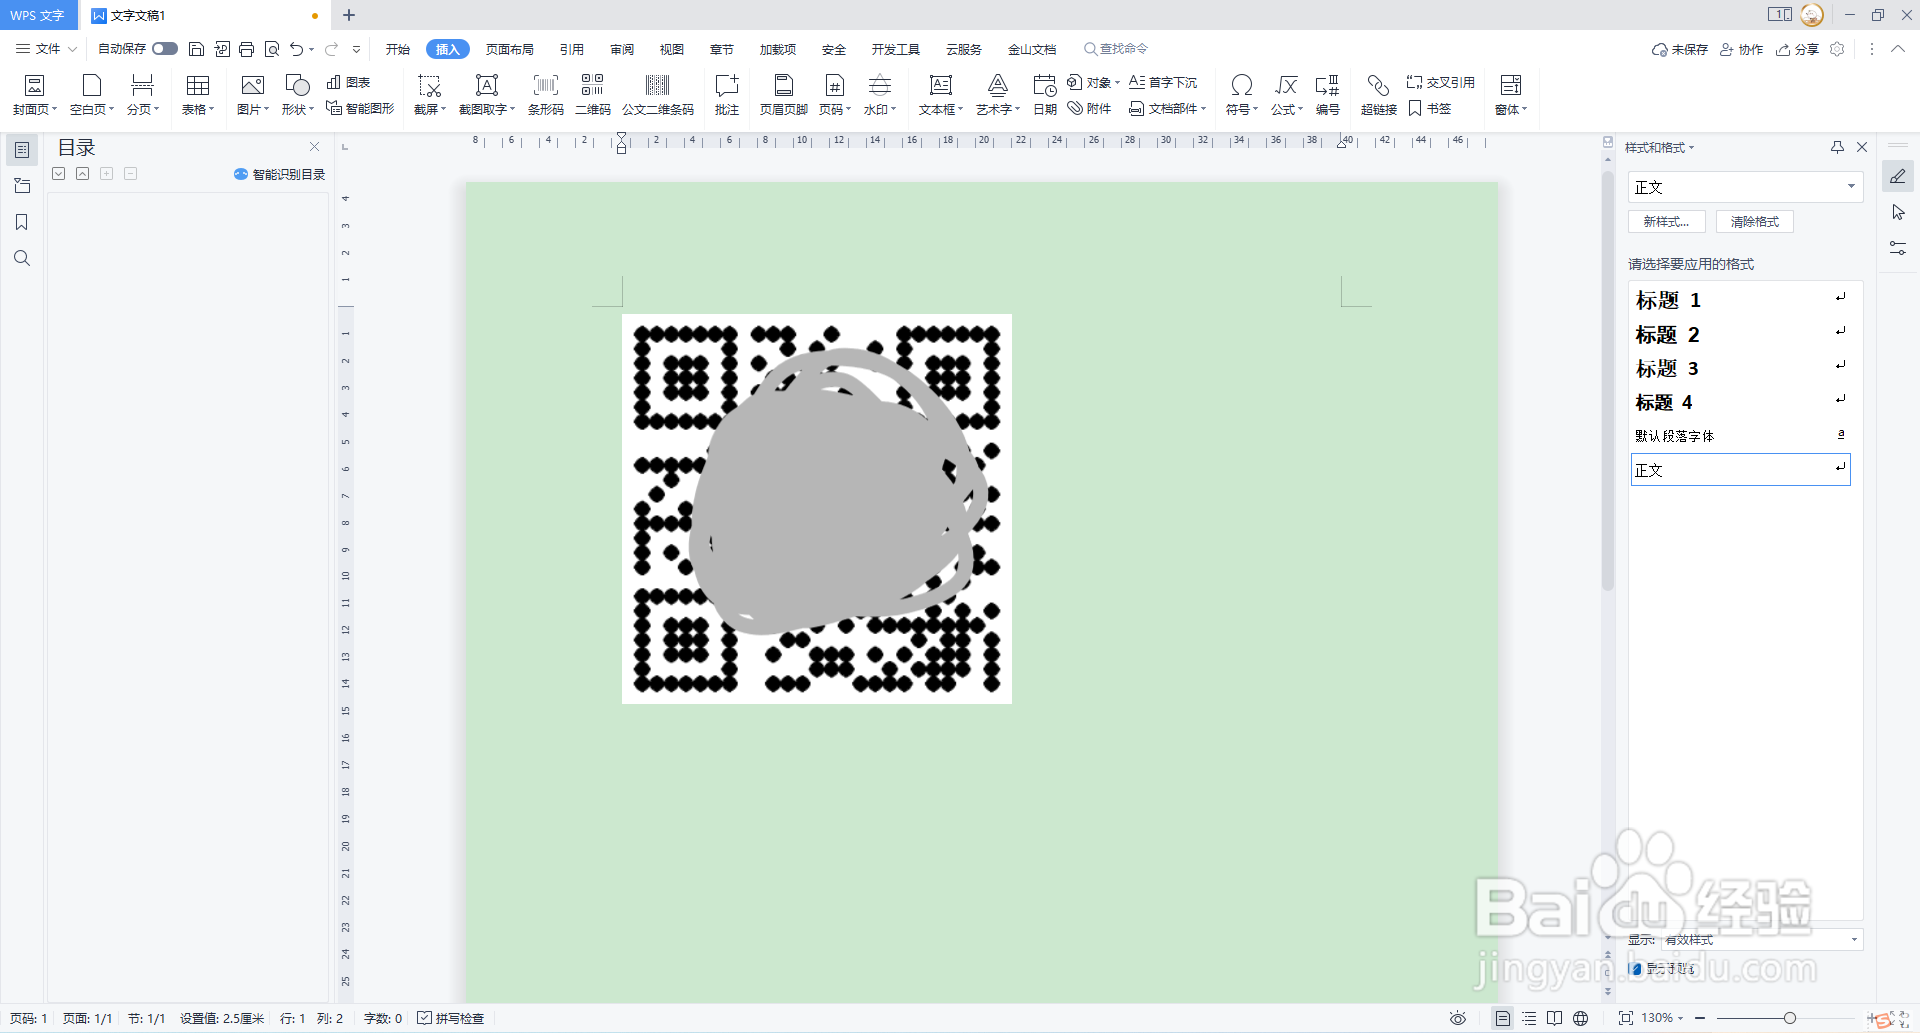Screen dimensions: 1920x1033
Task: Click the screenshot (截屏) tool
Action: (x=430, y=95)
